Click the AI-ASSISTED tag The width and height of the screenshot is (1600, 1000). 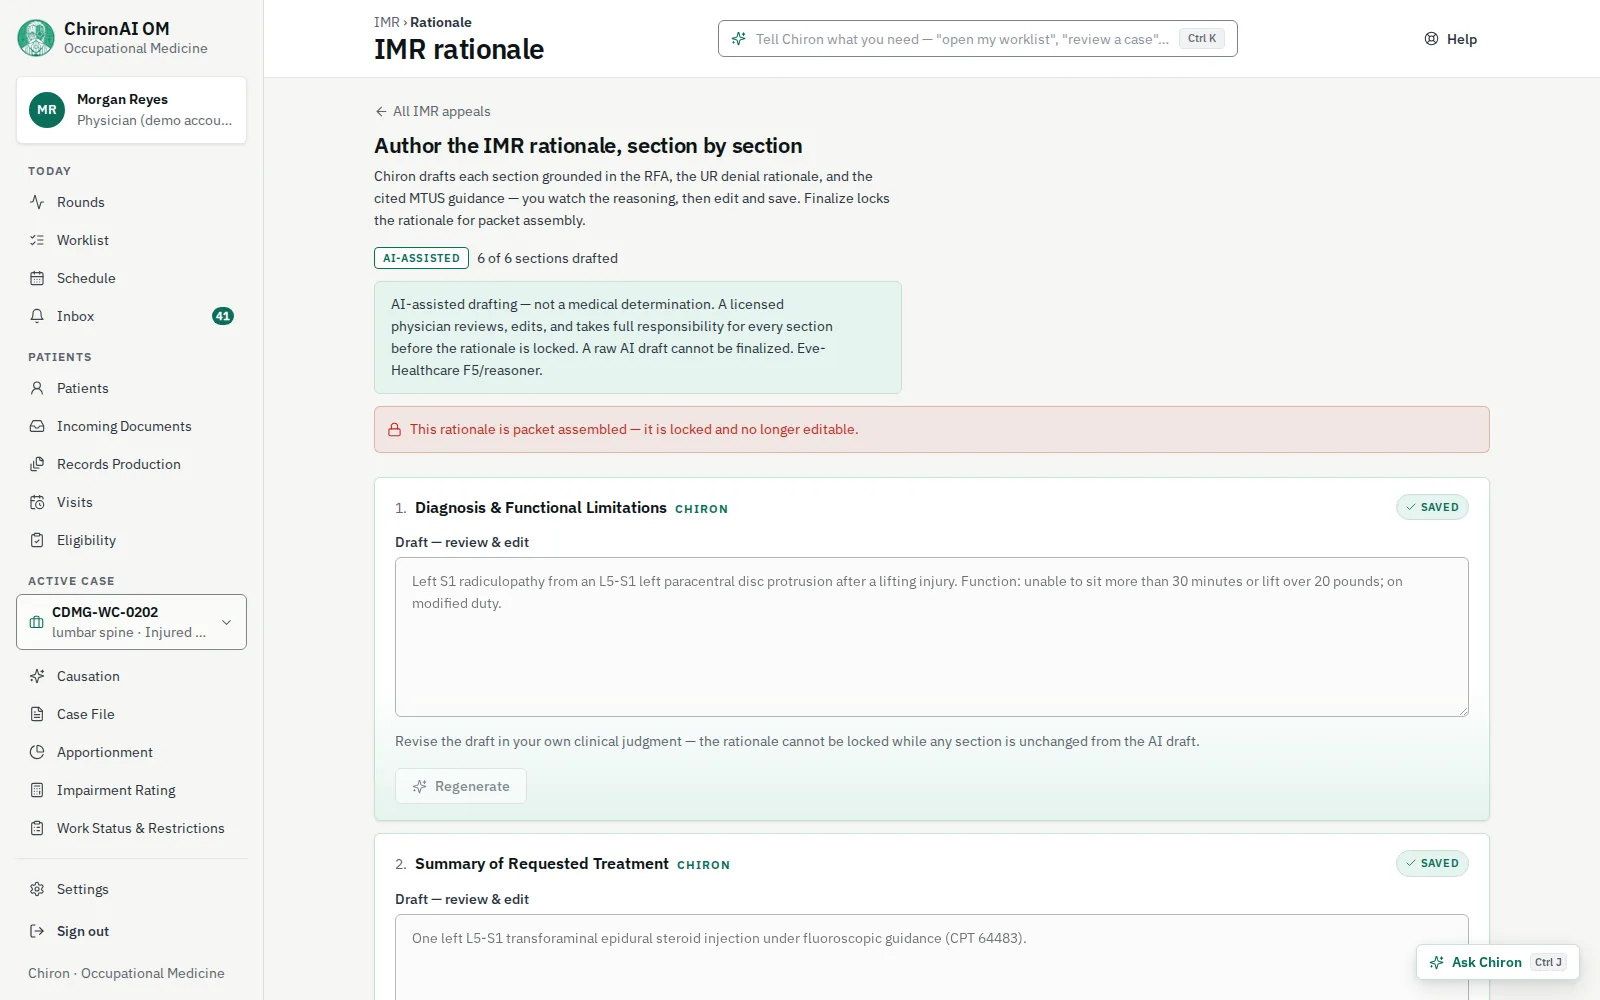[x=421, y=258]
